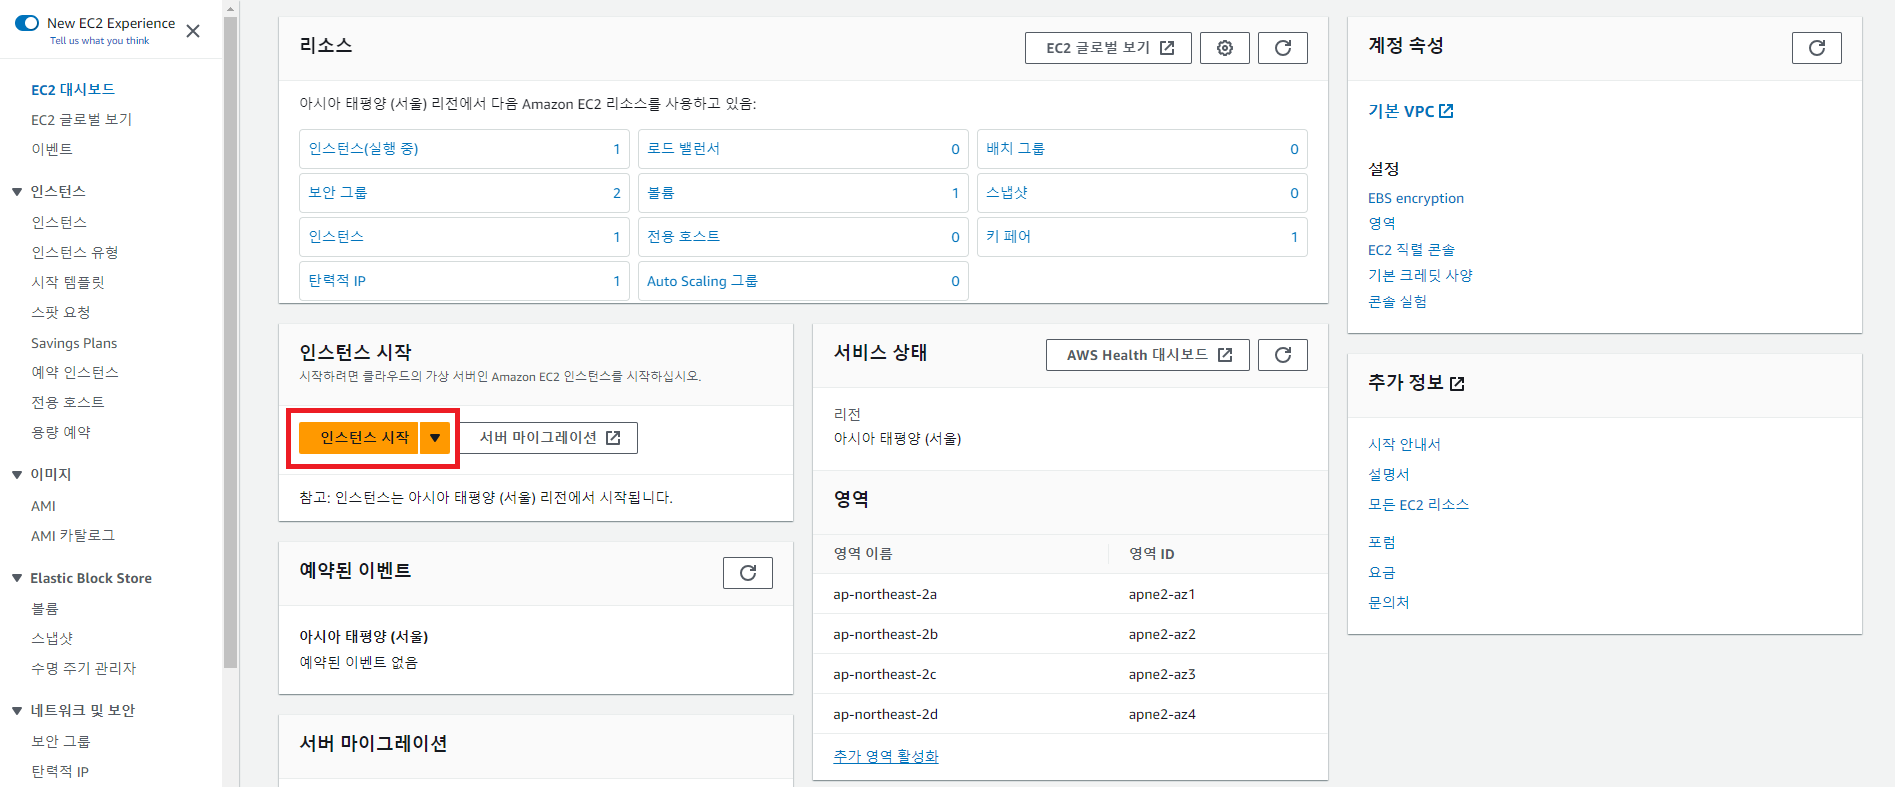This screenshot has height=787, width=1895.
Task: Collapse the 인스턴스 sidebar section
Action: coord(17,191)
